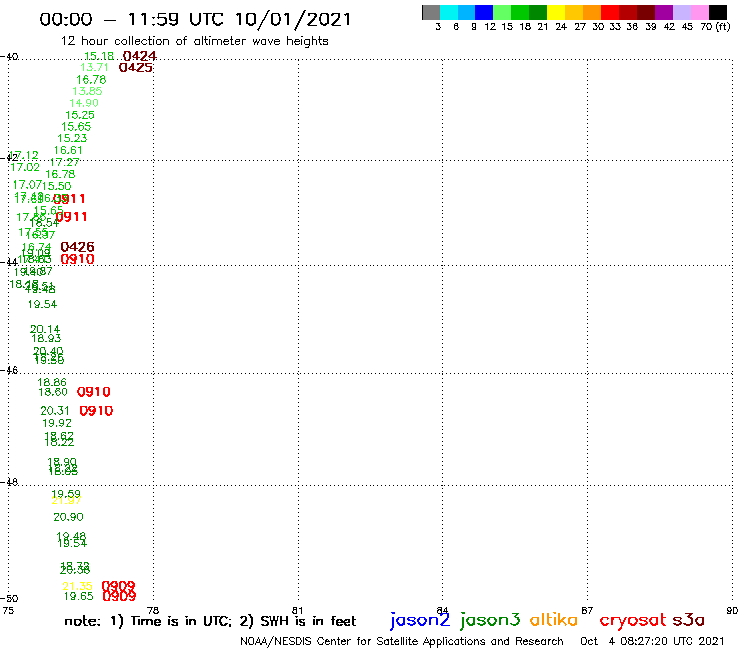Select the wave height value 20.31
The width and height of the screenshot is (740, 650).
pos(55,411)
